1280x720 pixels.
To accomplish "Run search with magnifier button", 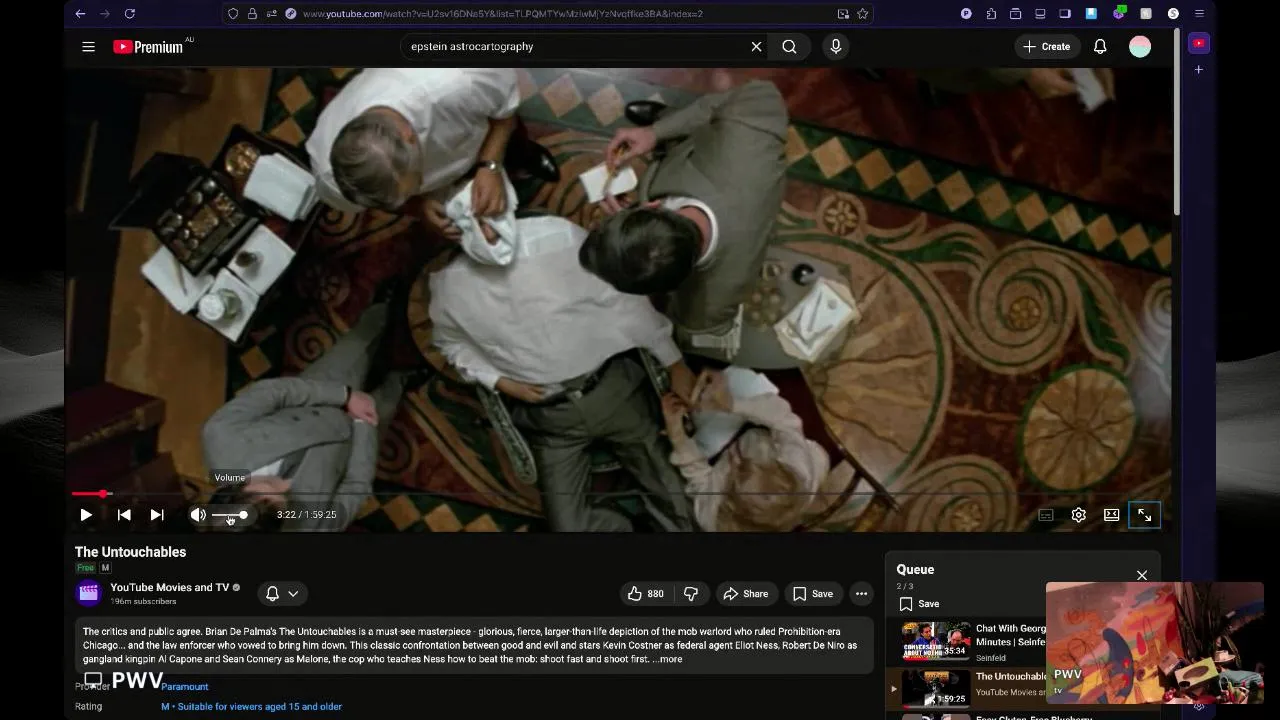I will point(789,46).
